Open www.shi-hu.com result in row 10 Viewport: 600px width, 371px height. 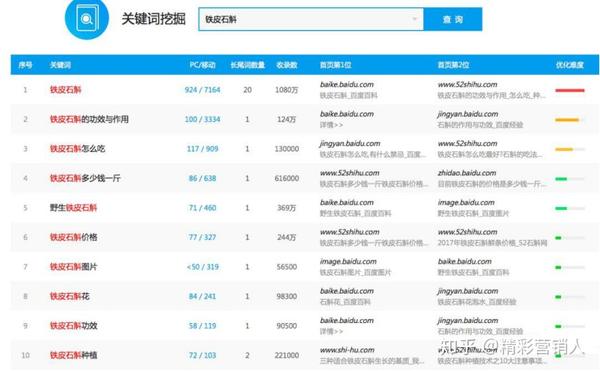pos(347,350)
